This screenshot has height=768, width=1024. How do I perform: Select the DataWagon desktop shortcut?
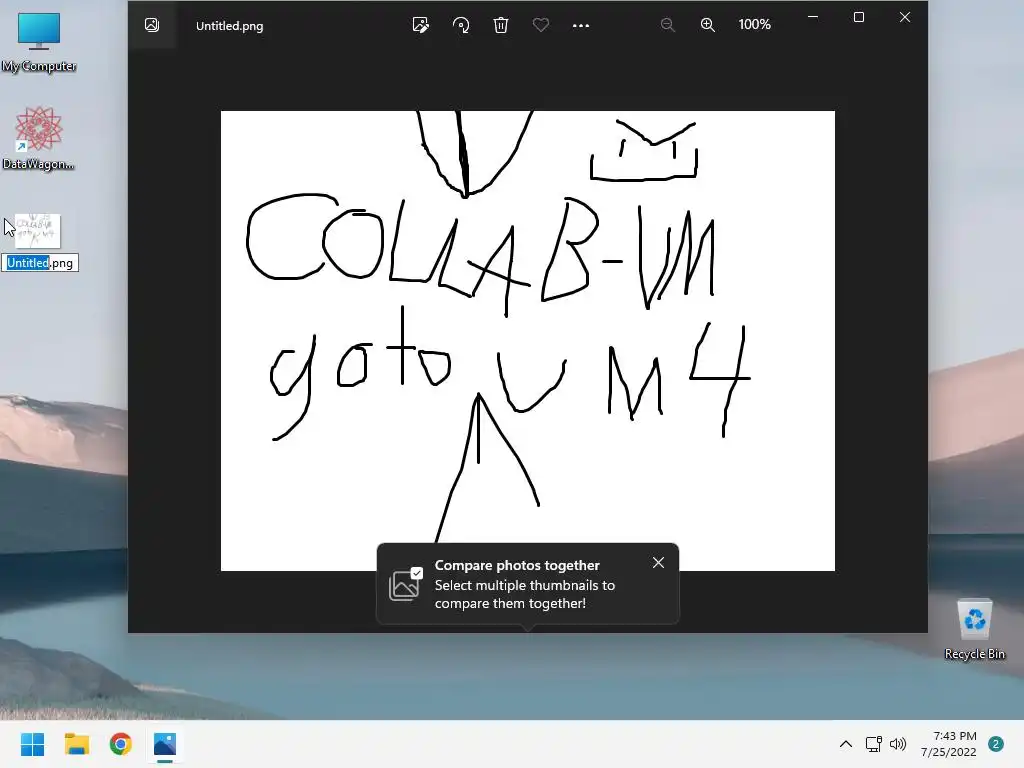coord(39,138)
